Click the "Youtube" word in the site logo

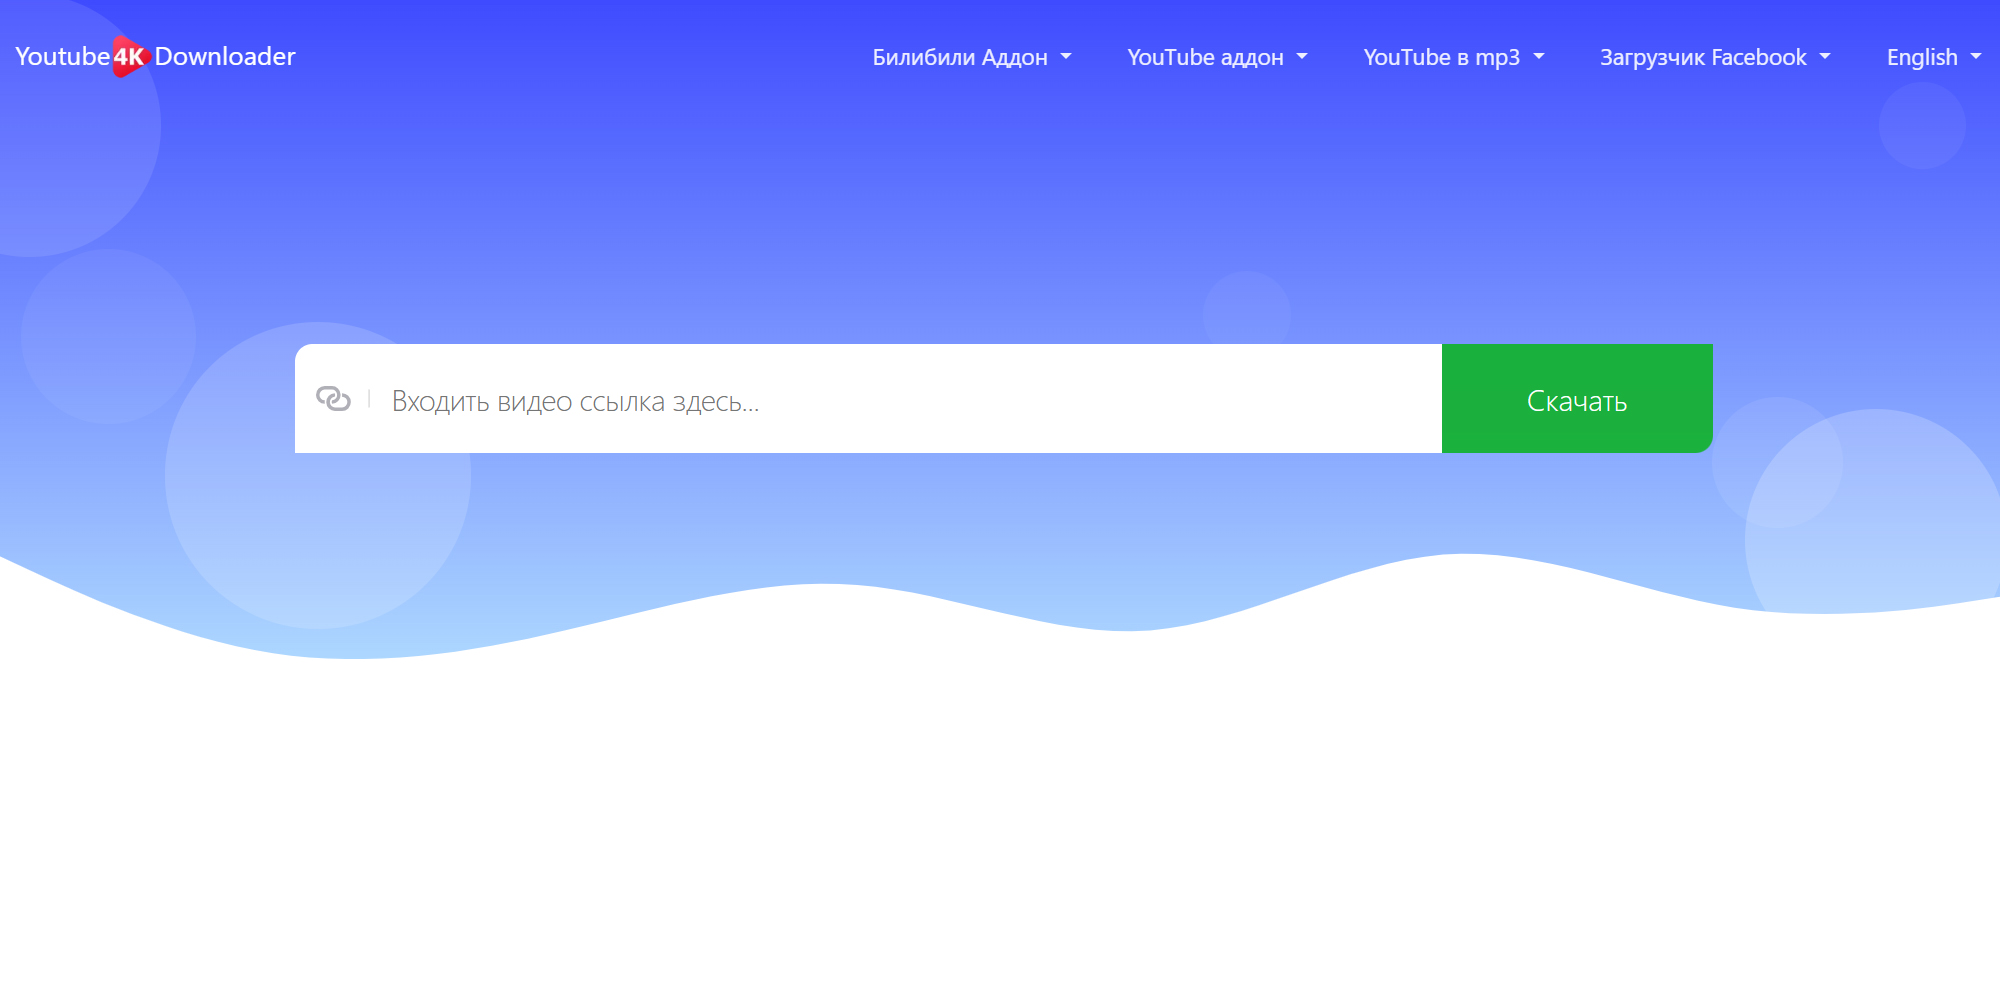pos(62,57)
